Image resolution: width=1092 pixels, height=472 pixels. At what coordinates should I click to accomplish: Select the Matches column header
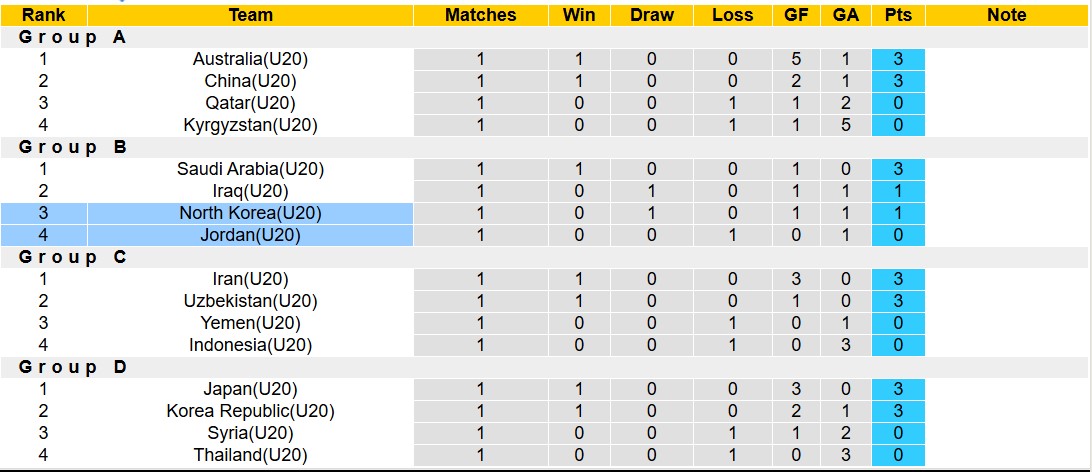(x=480, y=15)
